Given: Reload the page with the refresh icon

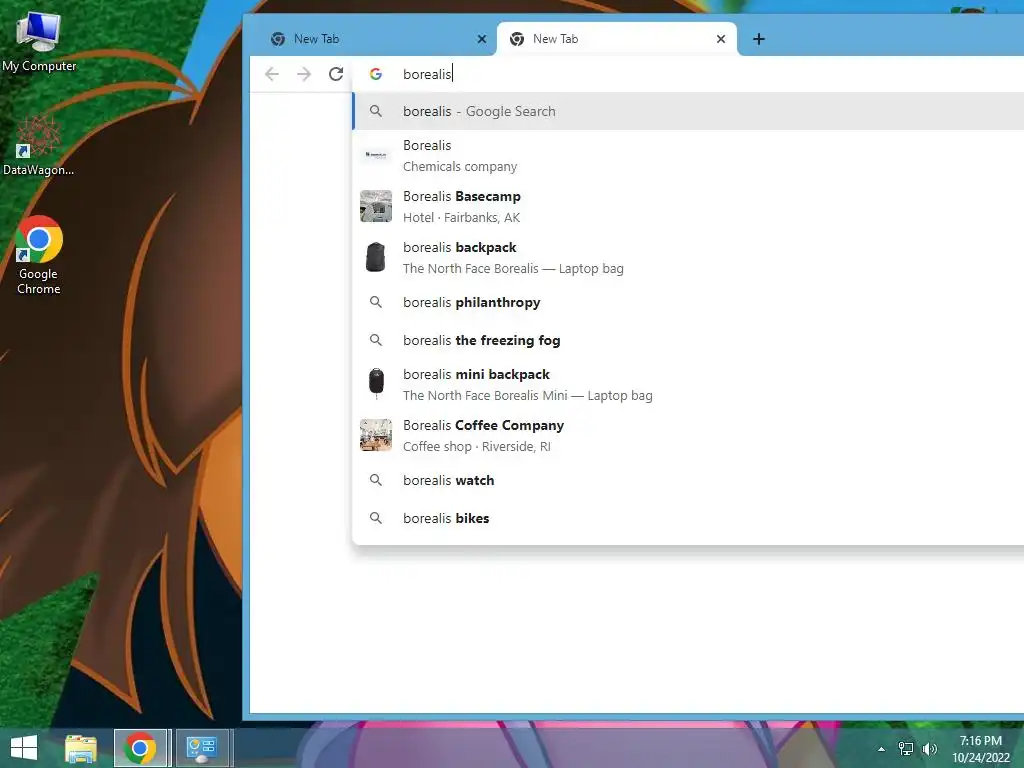Looking at the screenshot, I should click(336, 74).
